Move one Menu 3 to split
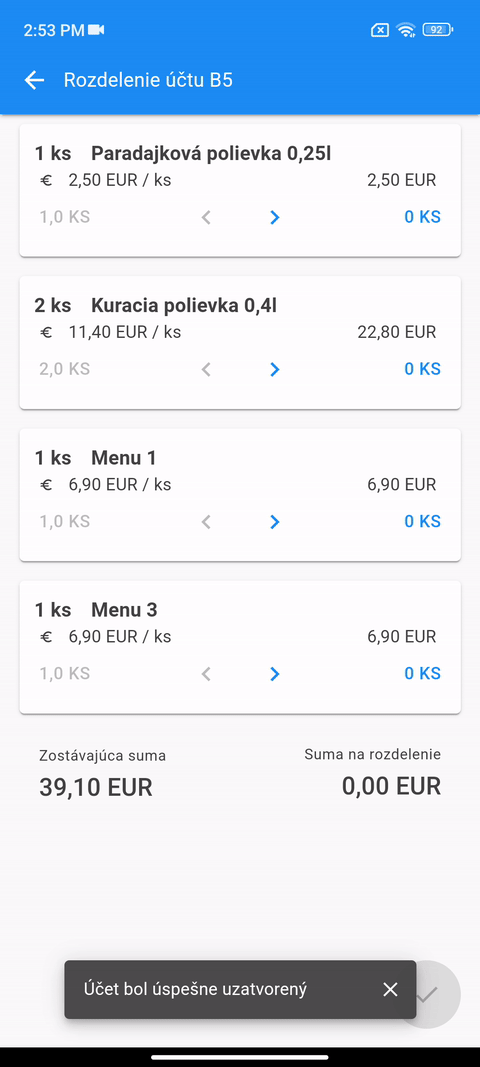This screenshot has width=480, height=1067. [x=274, y=674]
